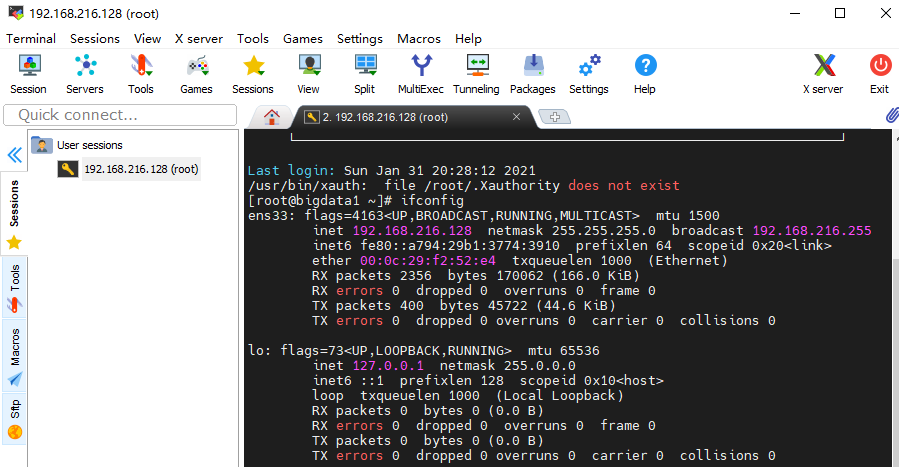Open the Games toolbar icon
Screen dimensions: 899x467
(197, 74)
